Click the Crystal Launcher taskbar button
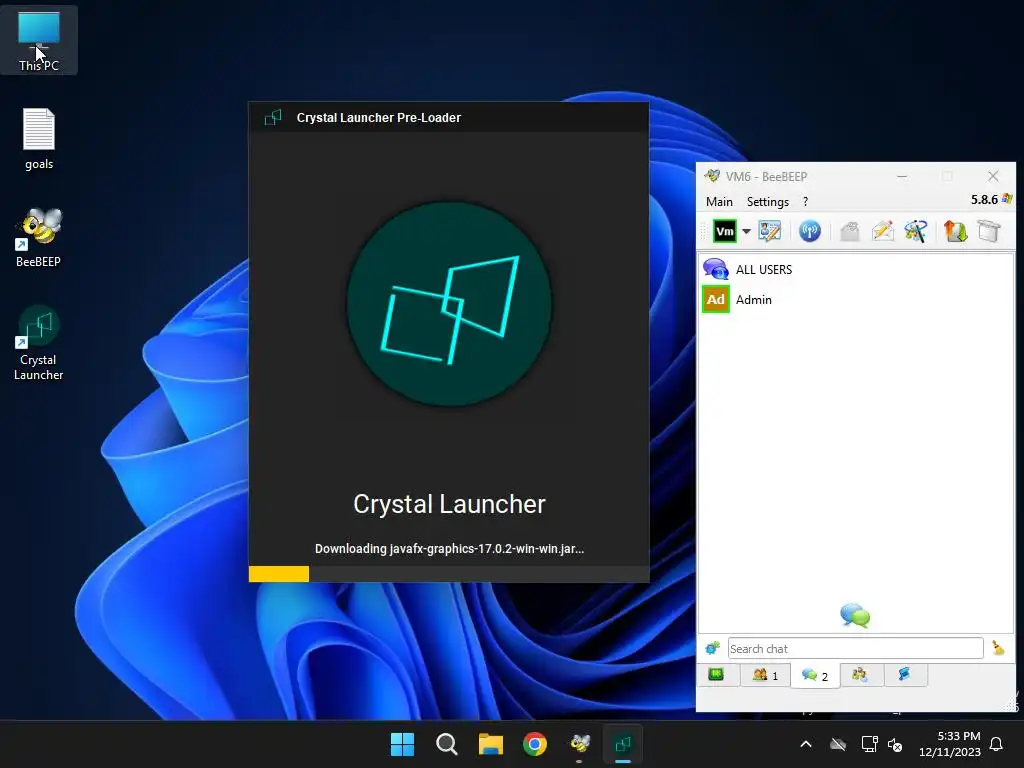The image size is (1024, 768). pyautogui.click(x=623, y=744)
